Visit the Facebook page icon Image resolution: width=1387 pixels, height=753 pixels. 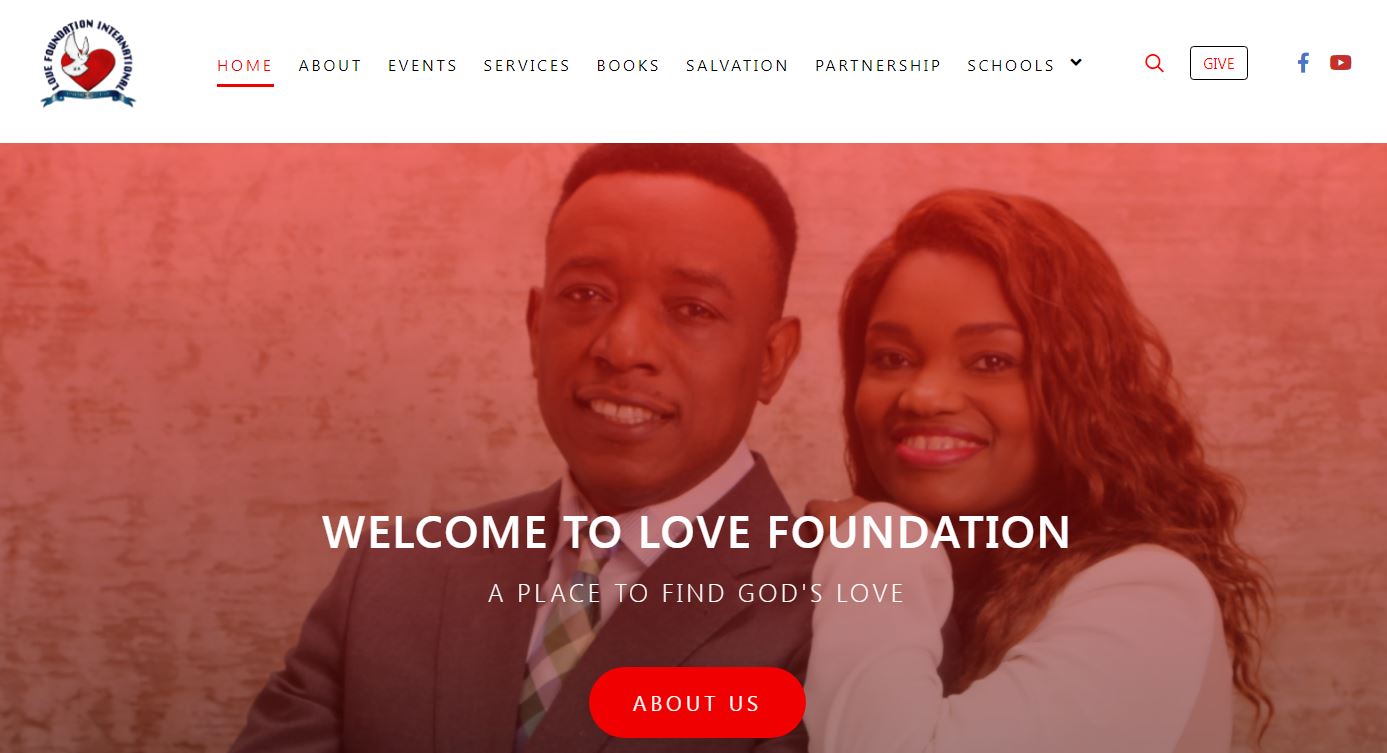pyautogui.click(x=1303, y=63)
